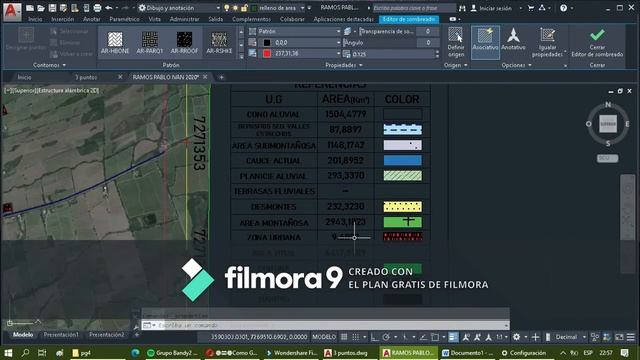
Task: Open the Anotar ribbon tab
Action: (x=91, y=19)
